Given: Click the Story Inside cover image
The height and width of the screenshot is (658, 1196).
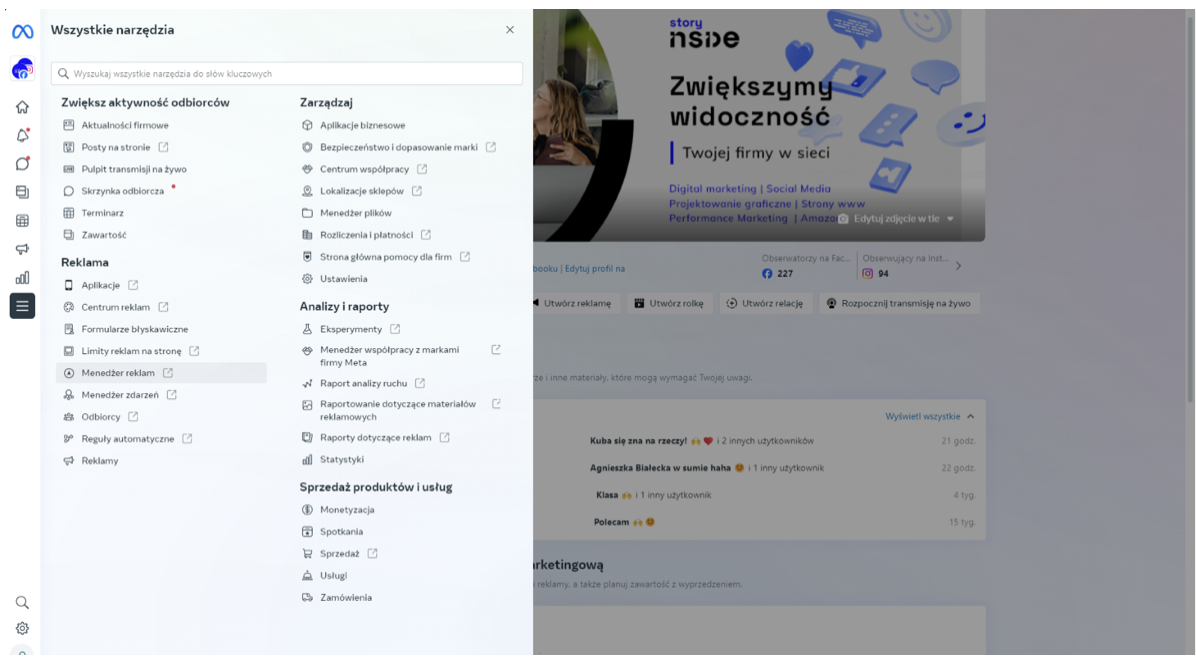Looking at the screenshot, I should click(759, 125).
